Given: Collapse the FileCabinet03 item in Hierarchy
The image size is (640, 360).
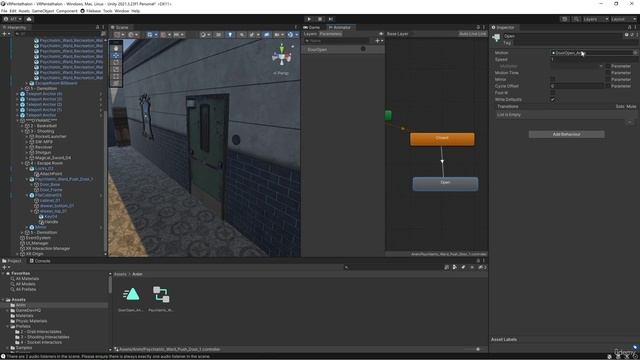Looking at the screenshot, I should [27, 196].
